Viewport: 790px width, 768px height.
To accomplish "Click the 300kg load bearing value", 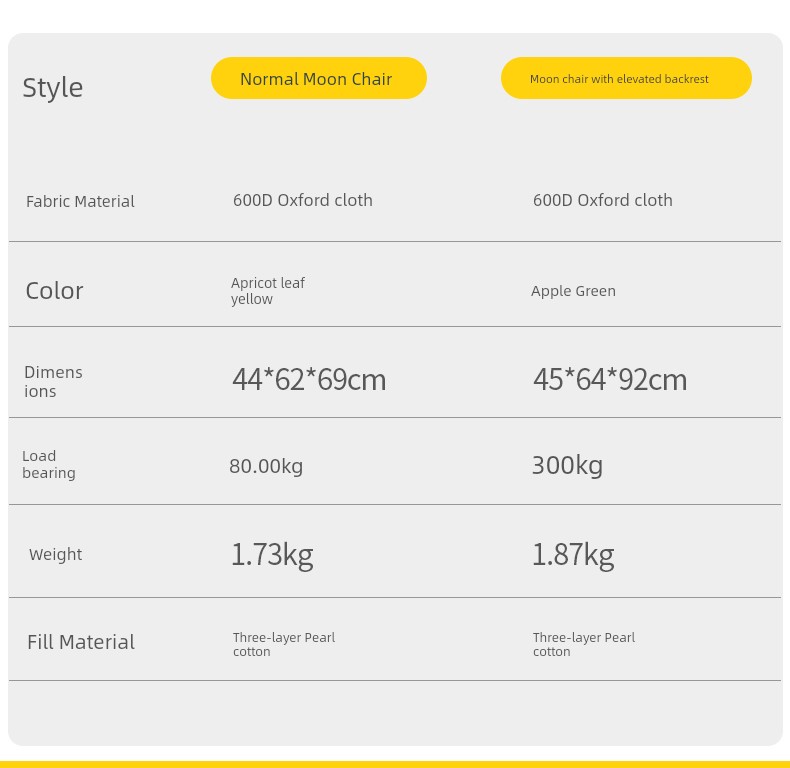I will click(x=567, y=465).
